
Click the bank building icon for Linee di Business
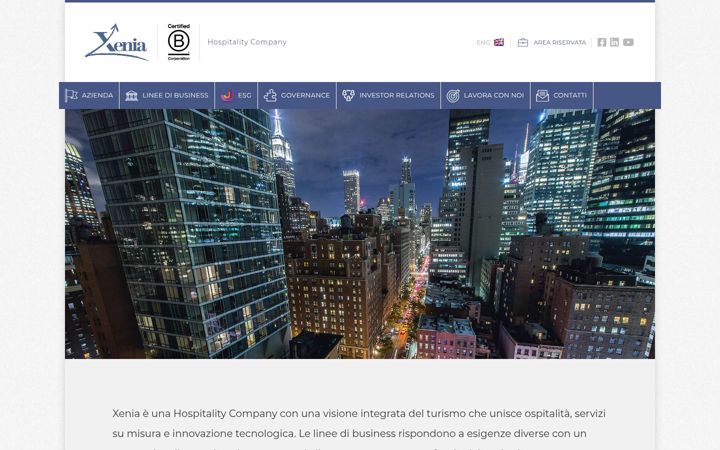click(131, 96)
